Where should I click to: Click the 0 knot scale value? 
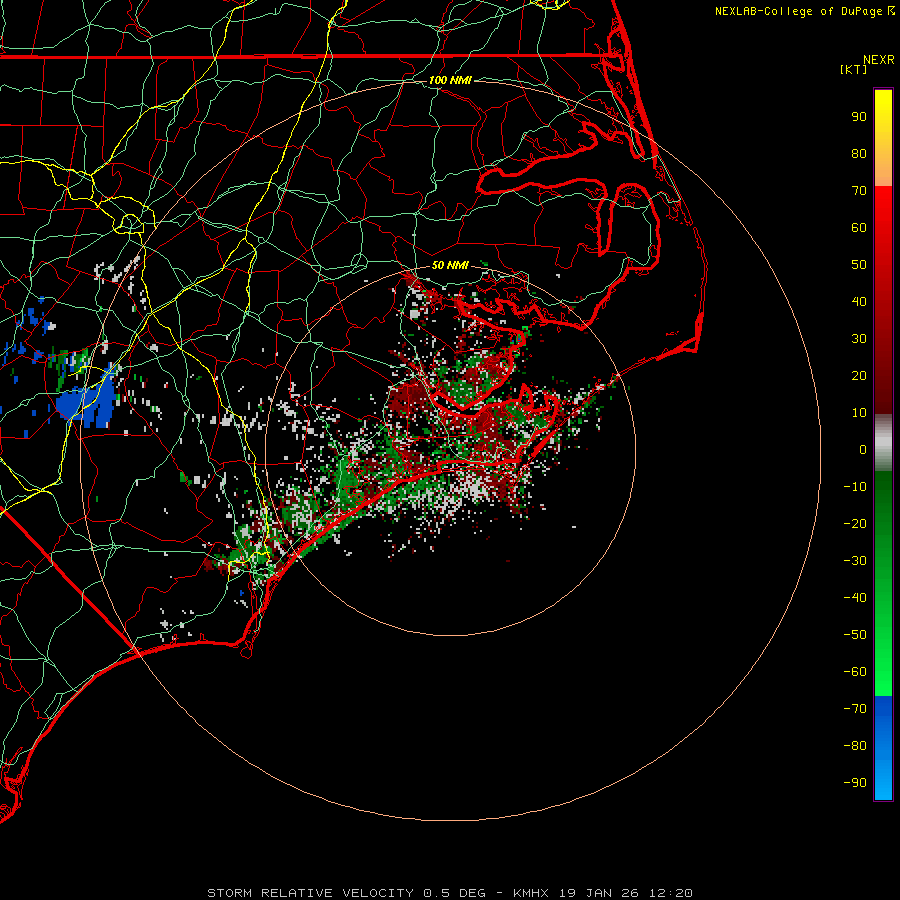pos(863,449)
